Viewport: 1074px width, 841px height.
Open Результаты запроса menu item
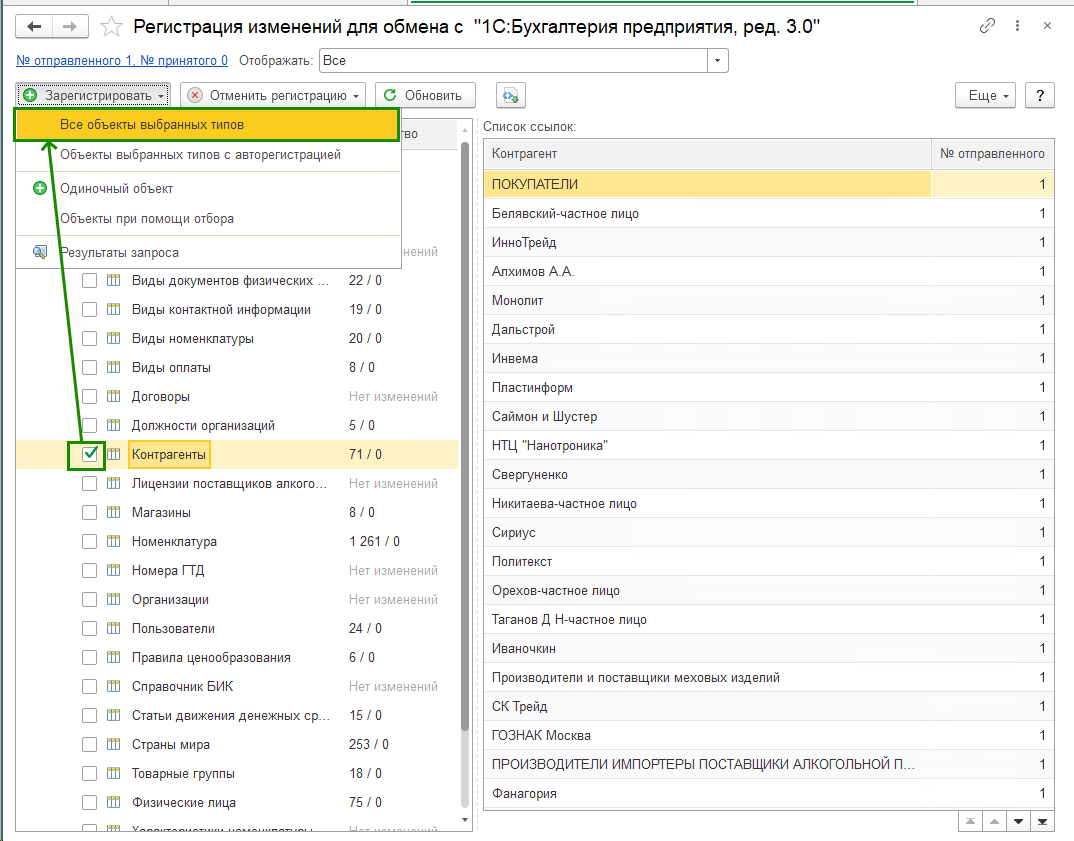point(208,252)
